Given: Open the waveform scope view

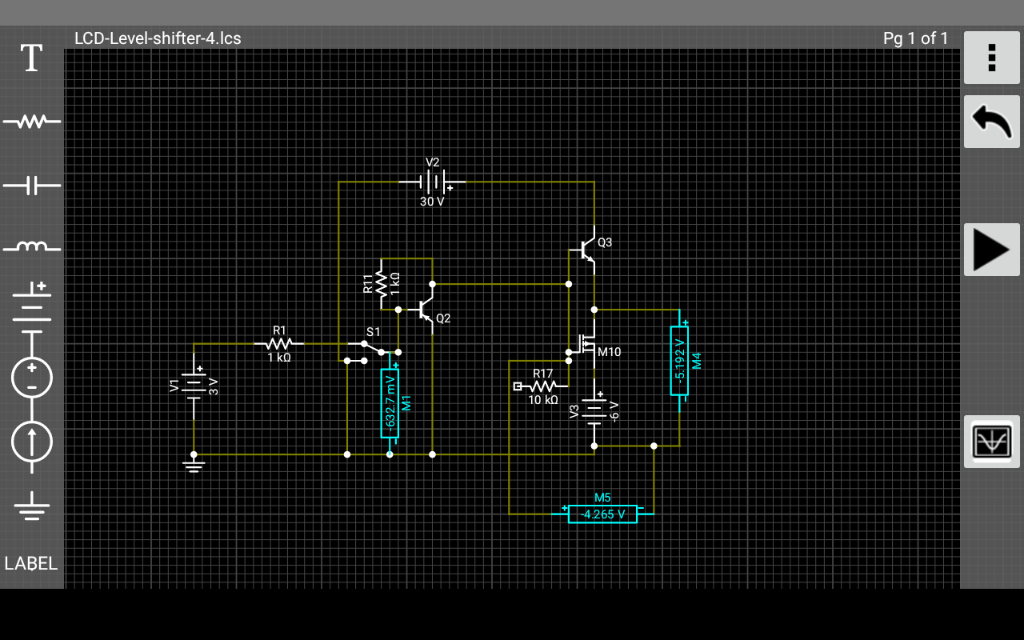Looking at the screenshot, I should click(x=991, y=441).
